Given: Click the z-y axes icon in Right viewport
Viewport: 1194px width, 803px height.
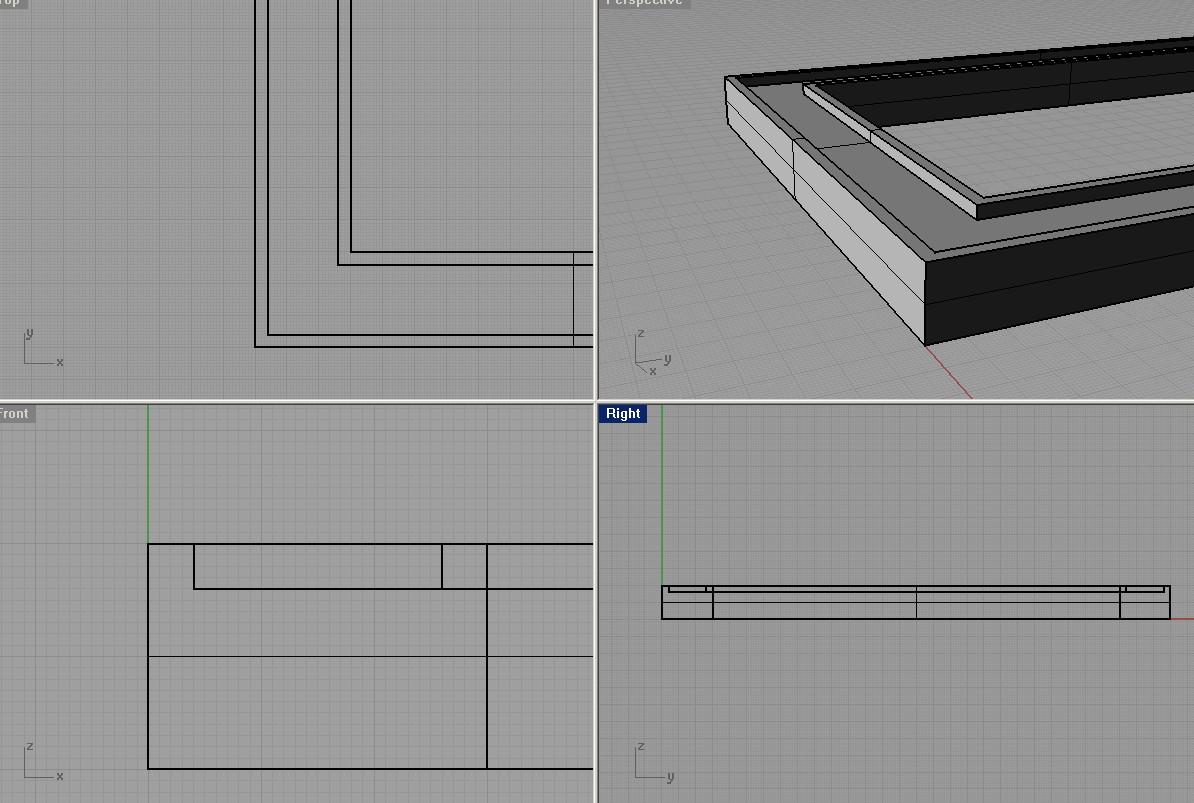Looking at the screenshot, I should 650,762.
